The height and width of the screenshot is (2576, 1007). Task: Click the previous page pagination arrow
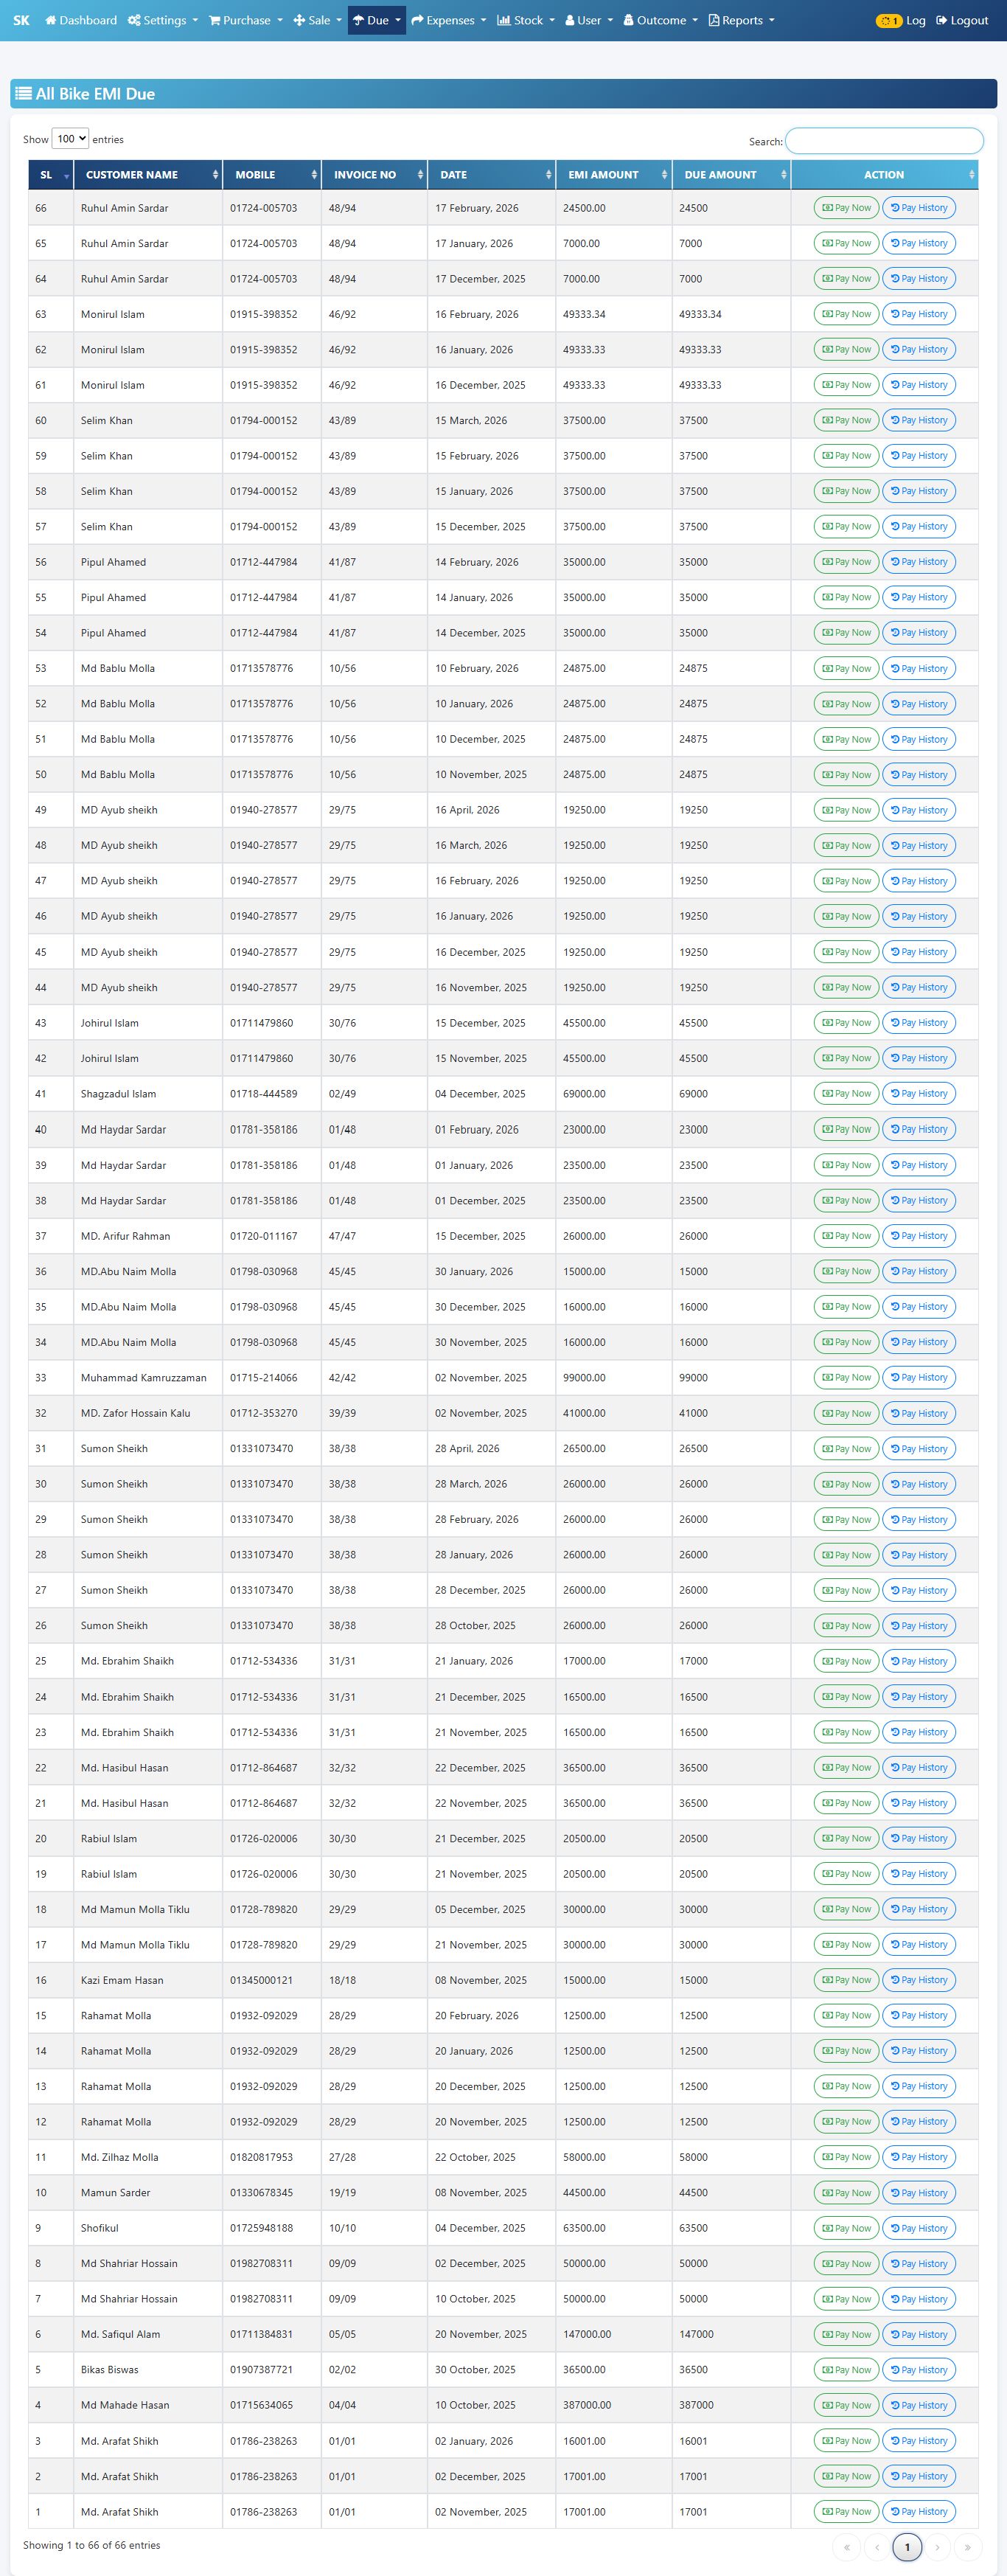click(877, 2547)
